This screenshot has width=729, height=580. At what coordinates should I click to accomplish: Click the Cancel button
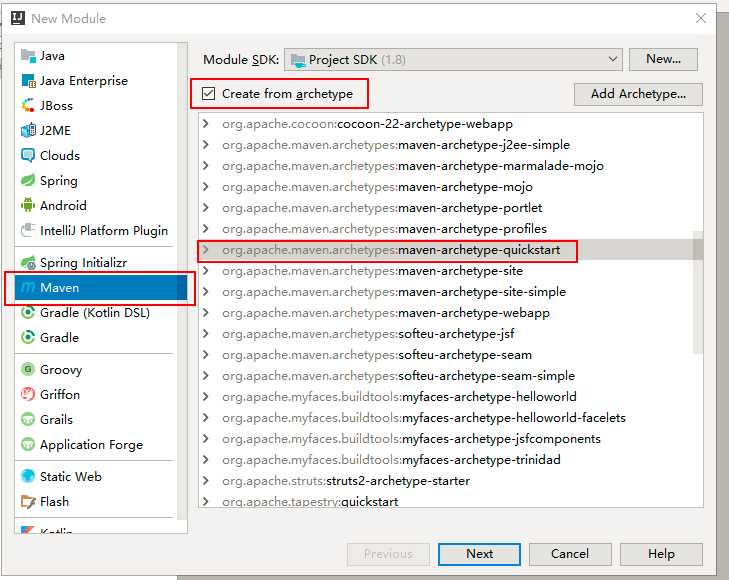pyautogui.click(x=570, y=554)
